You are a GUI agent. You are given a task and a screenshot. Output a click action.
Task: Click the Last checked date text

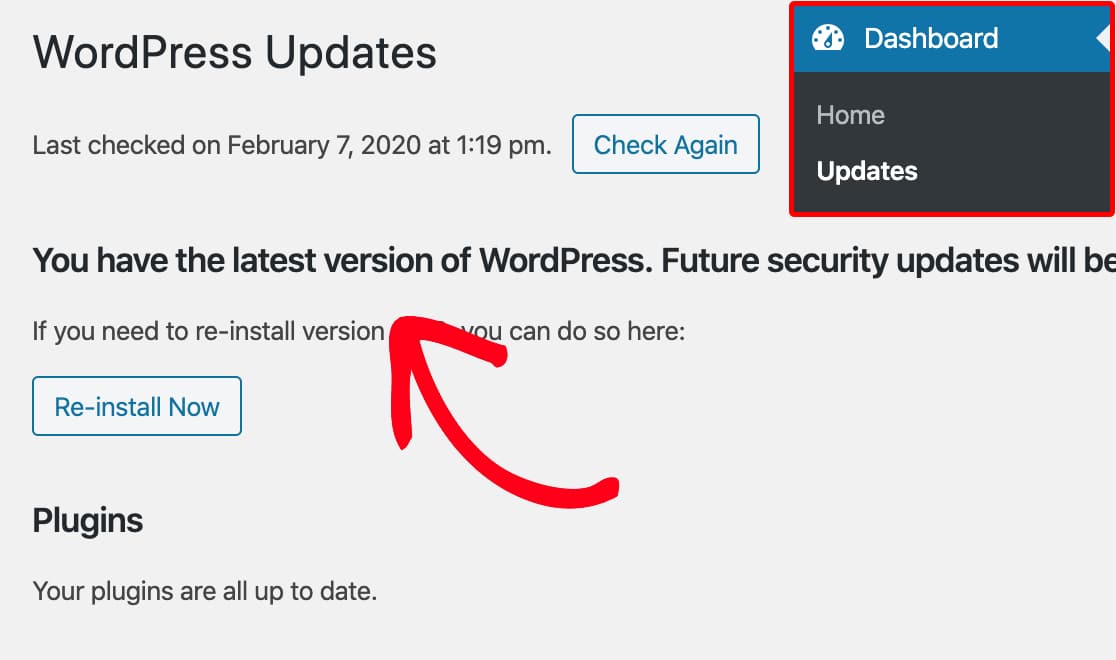pos(292,145)
